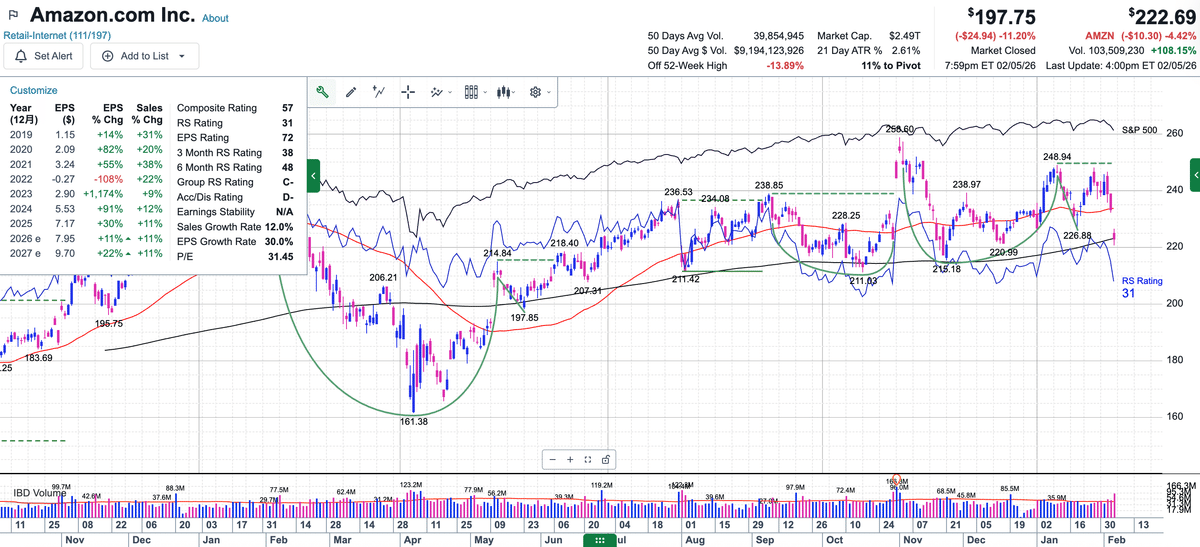Fit the chart to full screen view
Image resolution: width=1200 pixels, height=547 pixels.
point(588,459)
